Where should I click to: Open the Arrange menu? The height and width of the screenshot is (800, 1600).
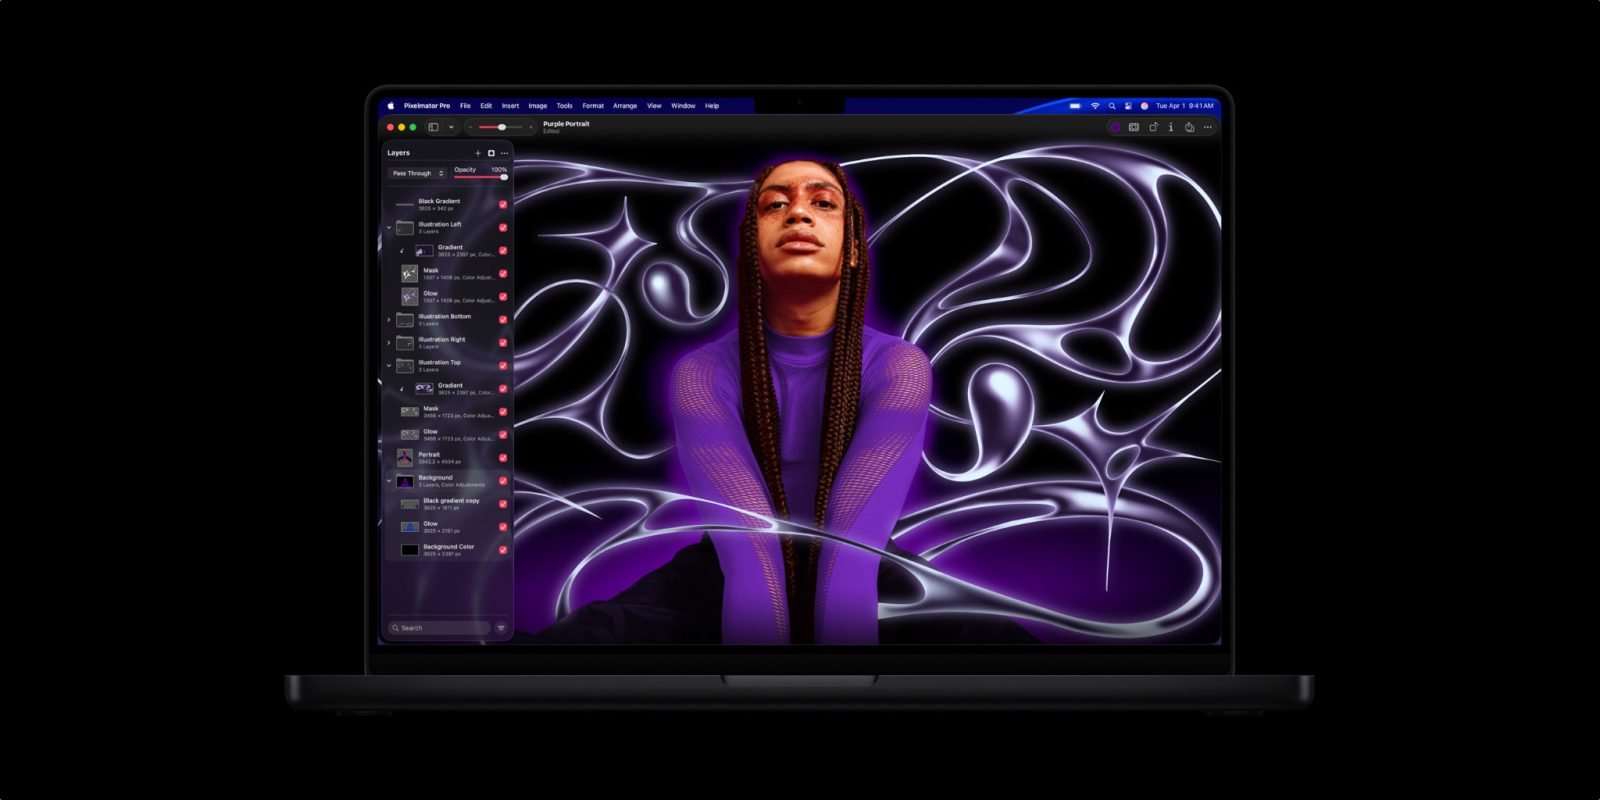coord(625,105)
